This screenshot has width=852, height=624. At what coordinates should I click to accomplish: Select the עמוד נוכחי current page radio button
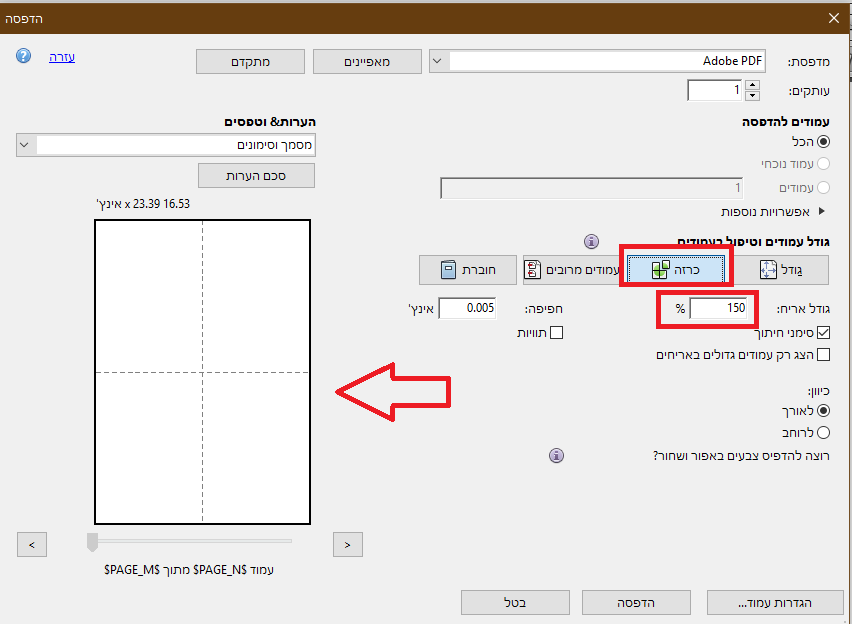pyautogui.click(x=823, y=164)
